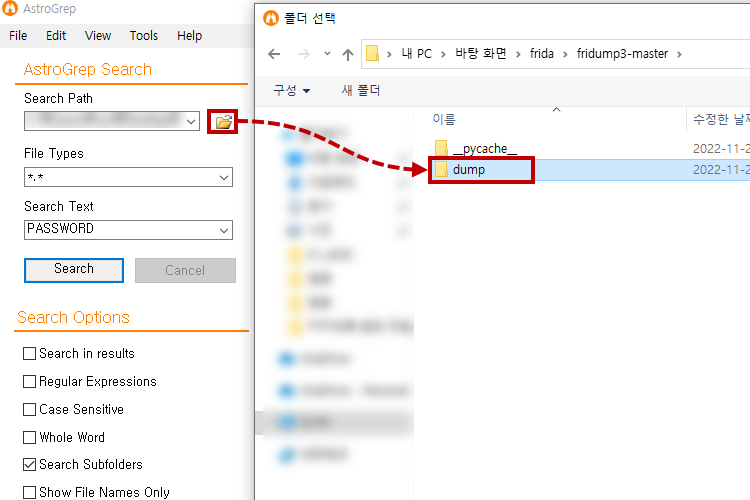
Task: Click the forward arrow in the folder dialog
Action: 303,54
